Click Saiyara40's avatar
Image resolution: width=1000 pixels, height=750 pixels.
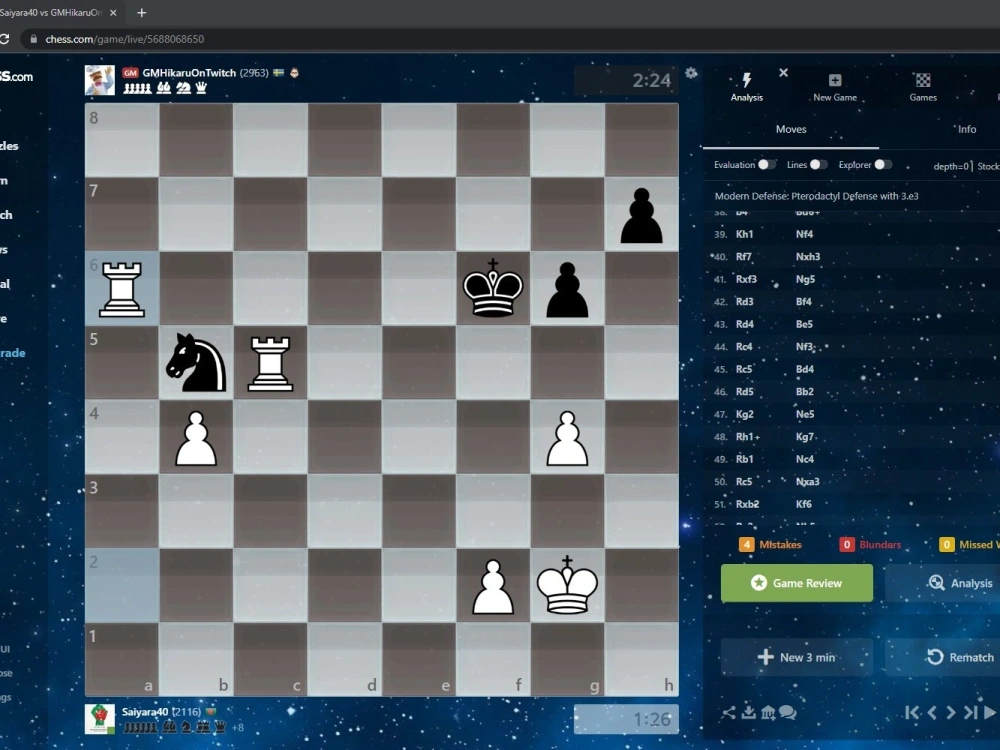[x=99, y=719]
